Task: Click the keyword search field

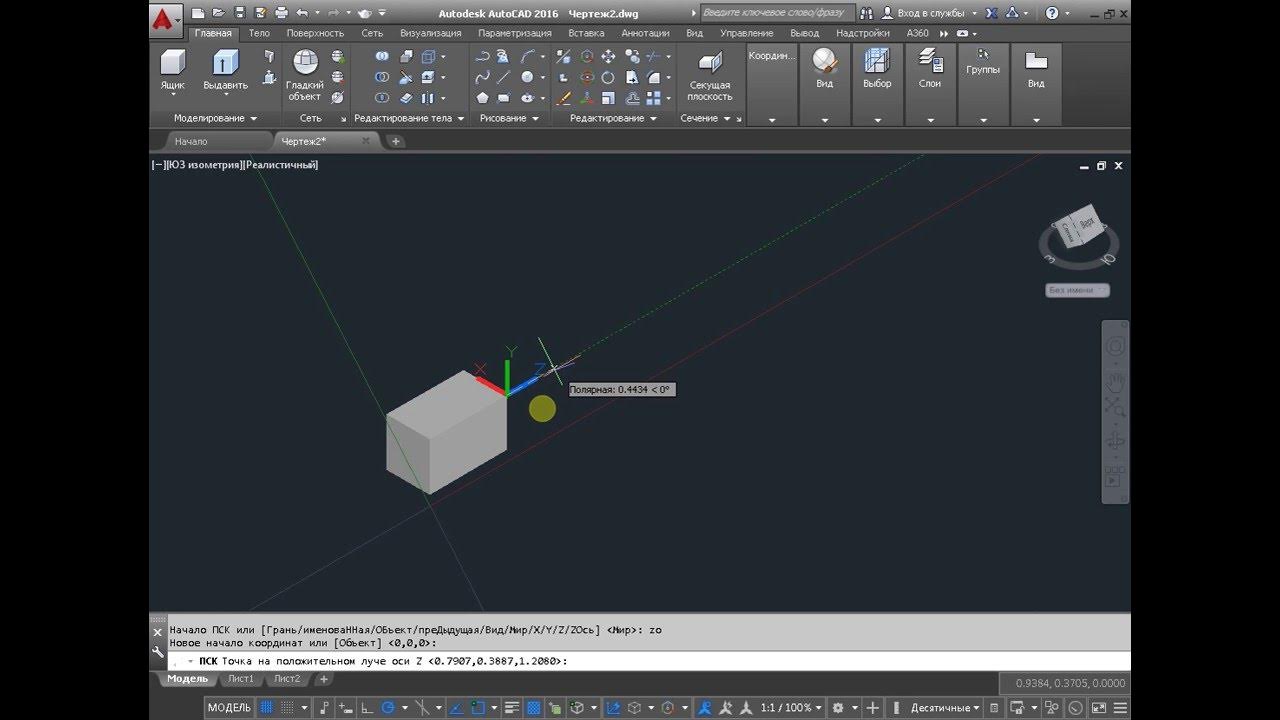Action: [x=776, y=14]
